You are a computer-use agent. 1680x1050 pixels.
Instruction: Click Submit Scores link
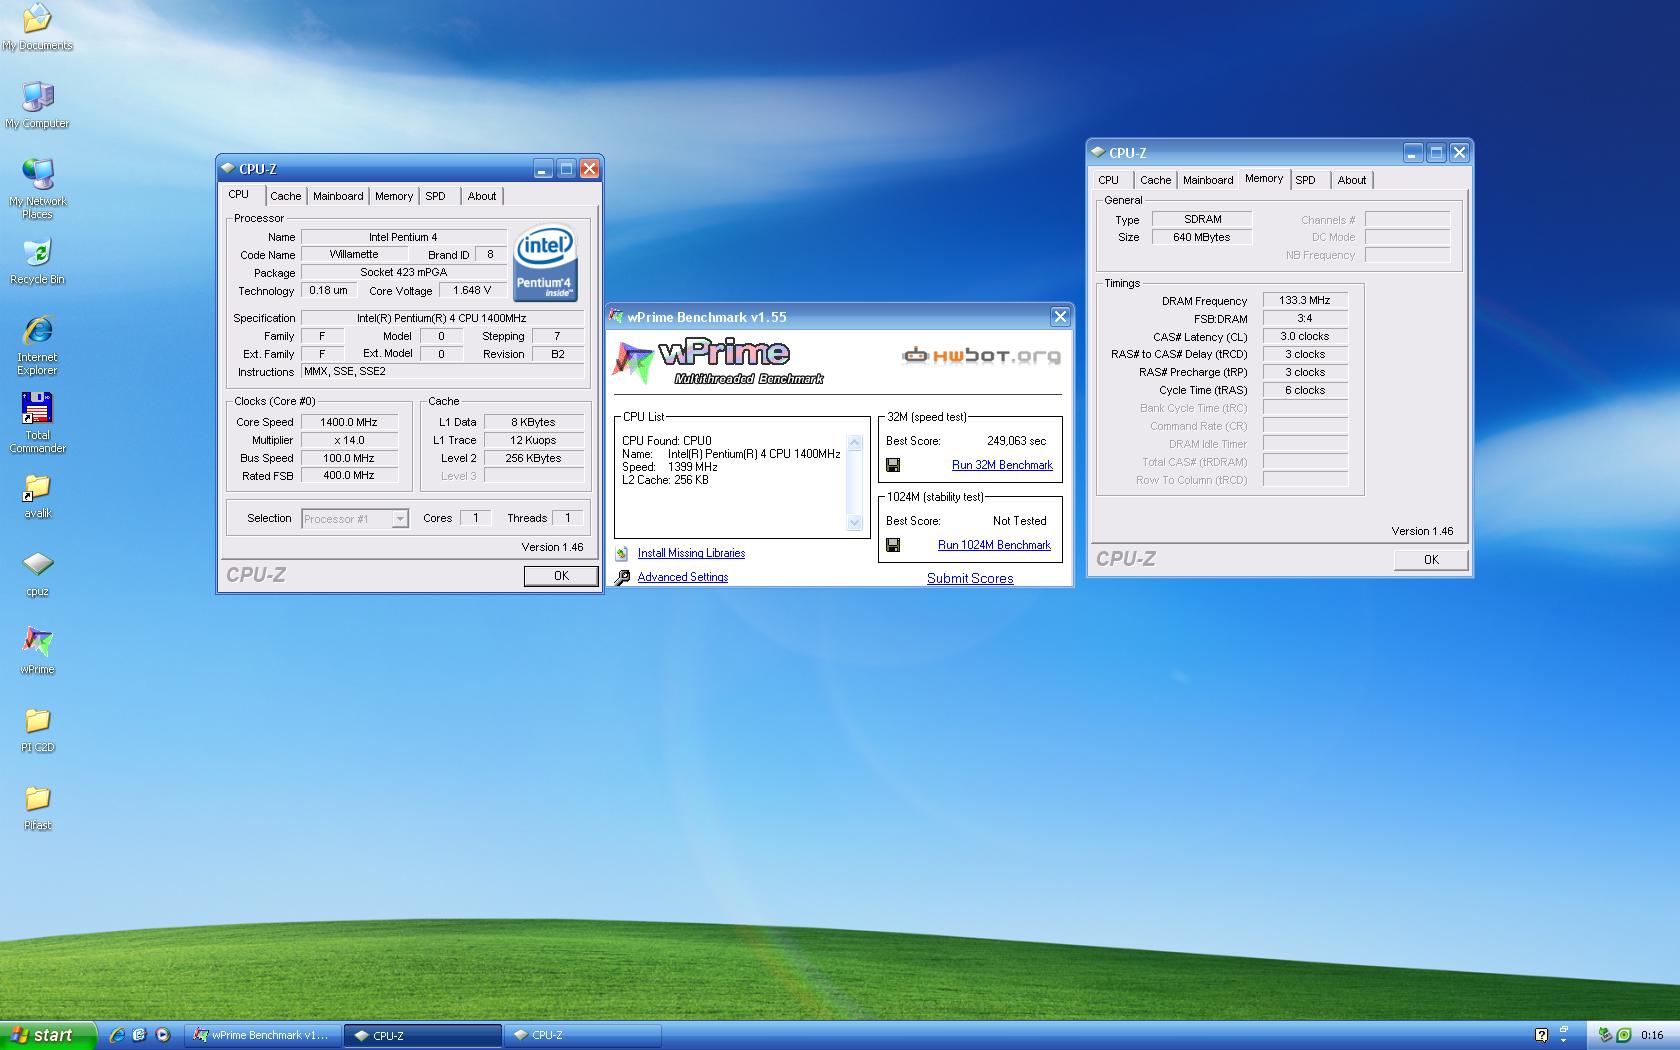click(970, 578)
